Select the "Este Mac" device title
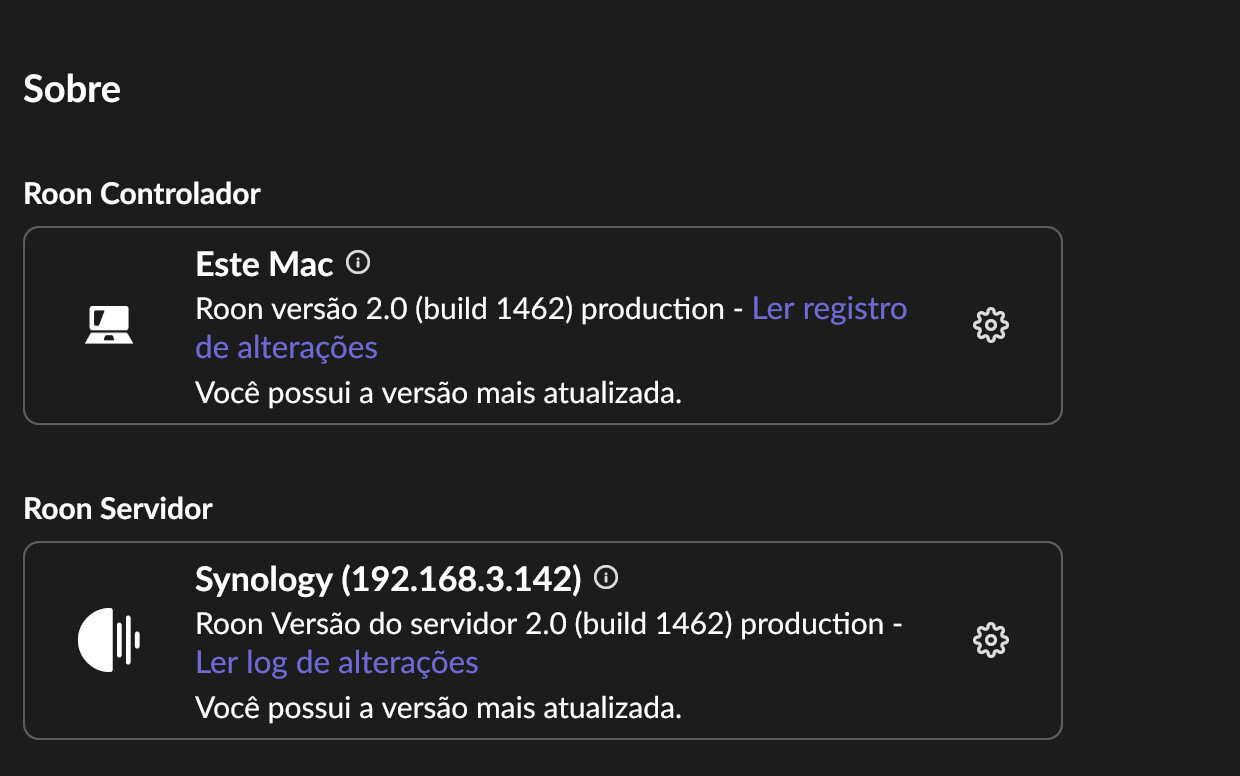 (265, 264)
